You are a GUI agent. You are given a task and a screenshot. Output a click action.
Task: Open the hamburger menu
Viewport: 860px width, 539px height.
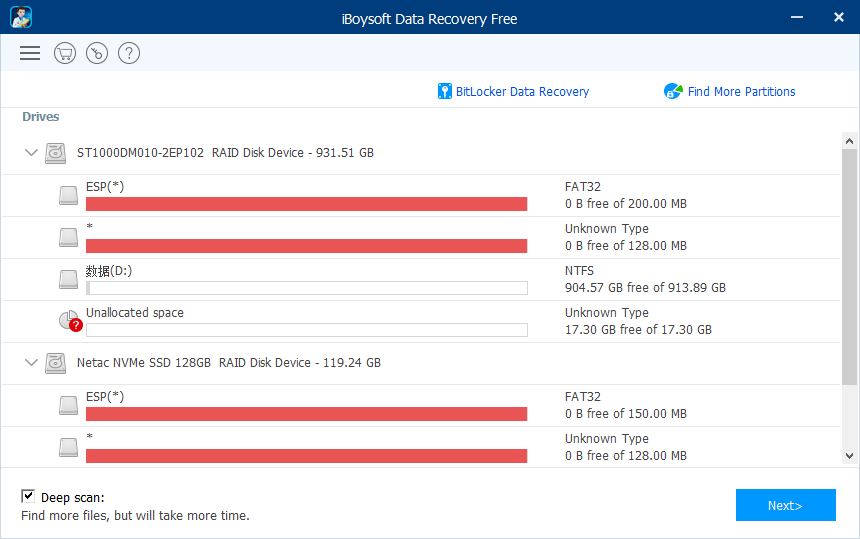[30, 54]
